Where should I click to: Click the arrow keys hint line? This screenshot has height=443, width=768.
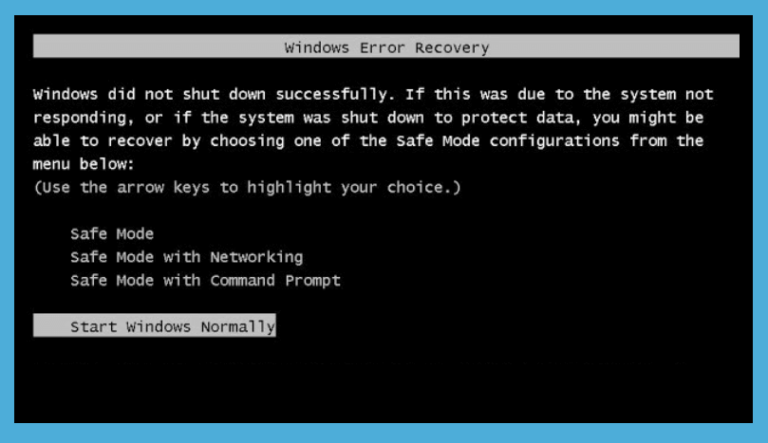pyautogui.click(x=247, y=188)
